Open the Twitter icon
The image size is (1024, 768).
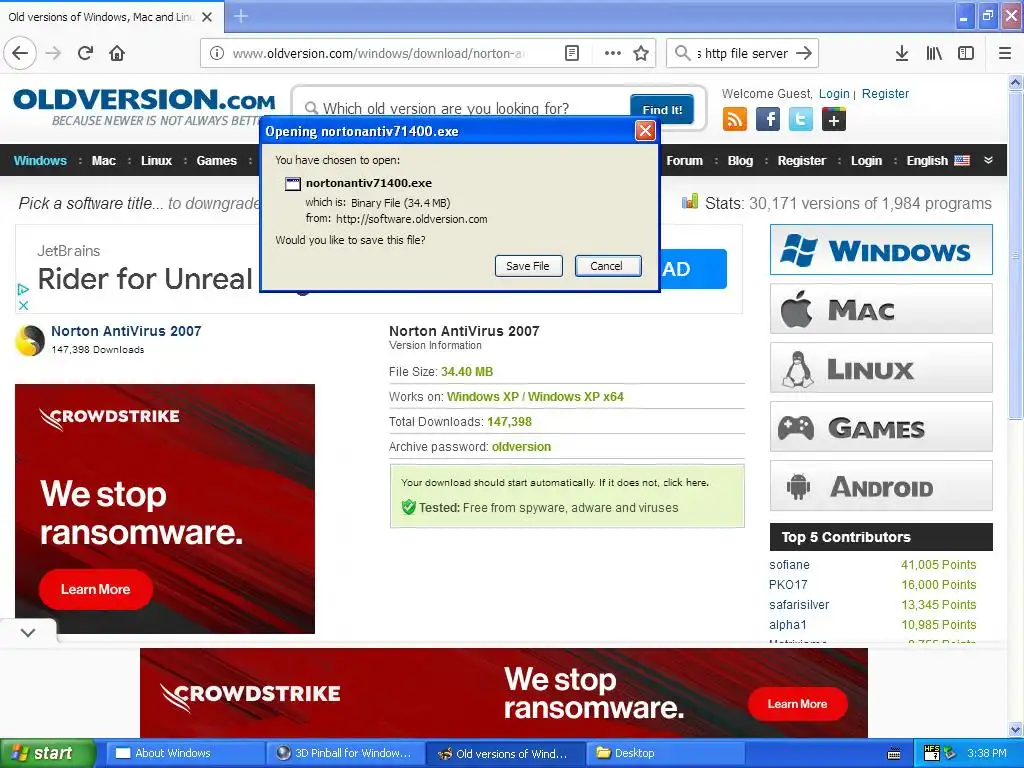(801, 120)
